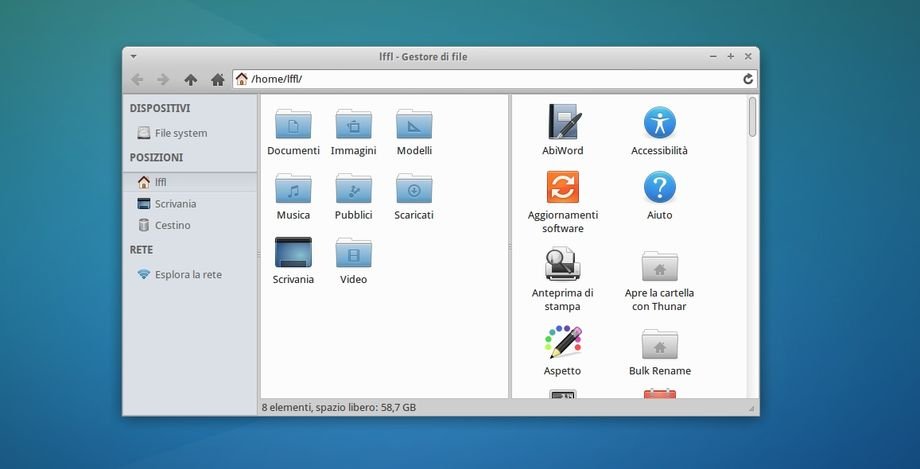Open the window menu arrow in titlebar
Screen dimensions: 920x469
tap(134, 57)
